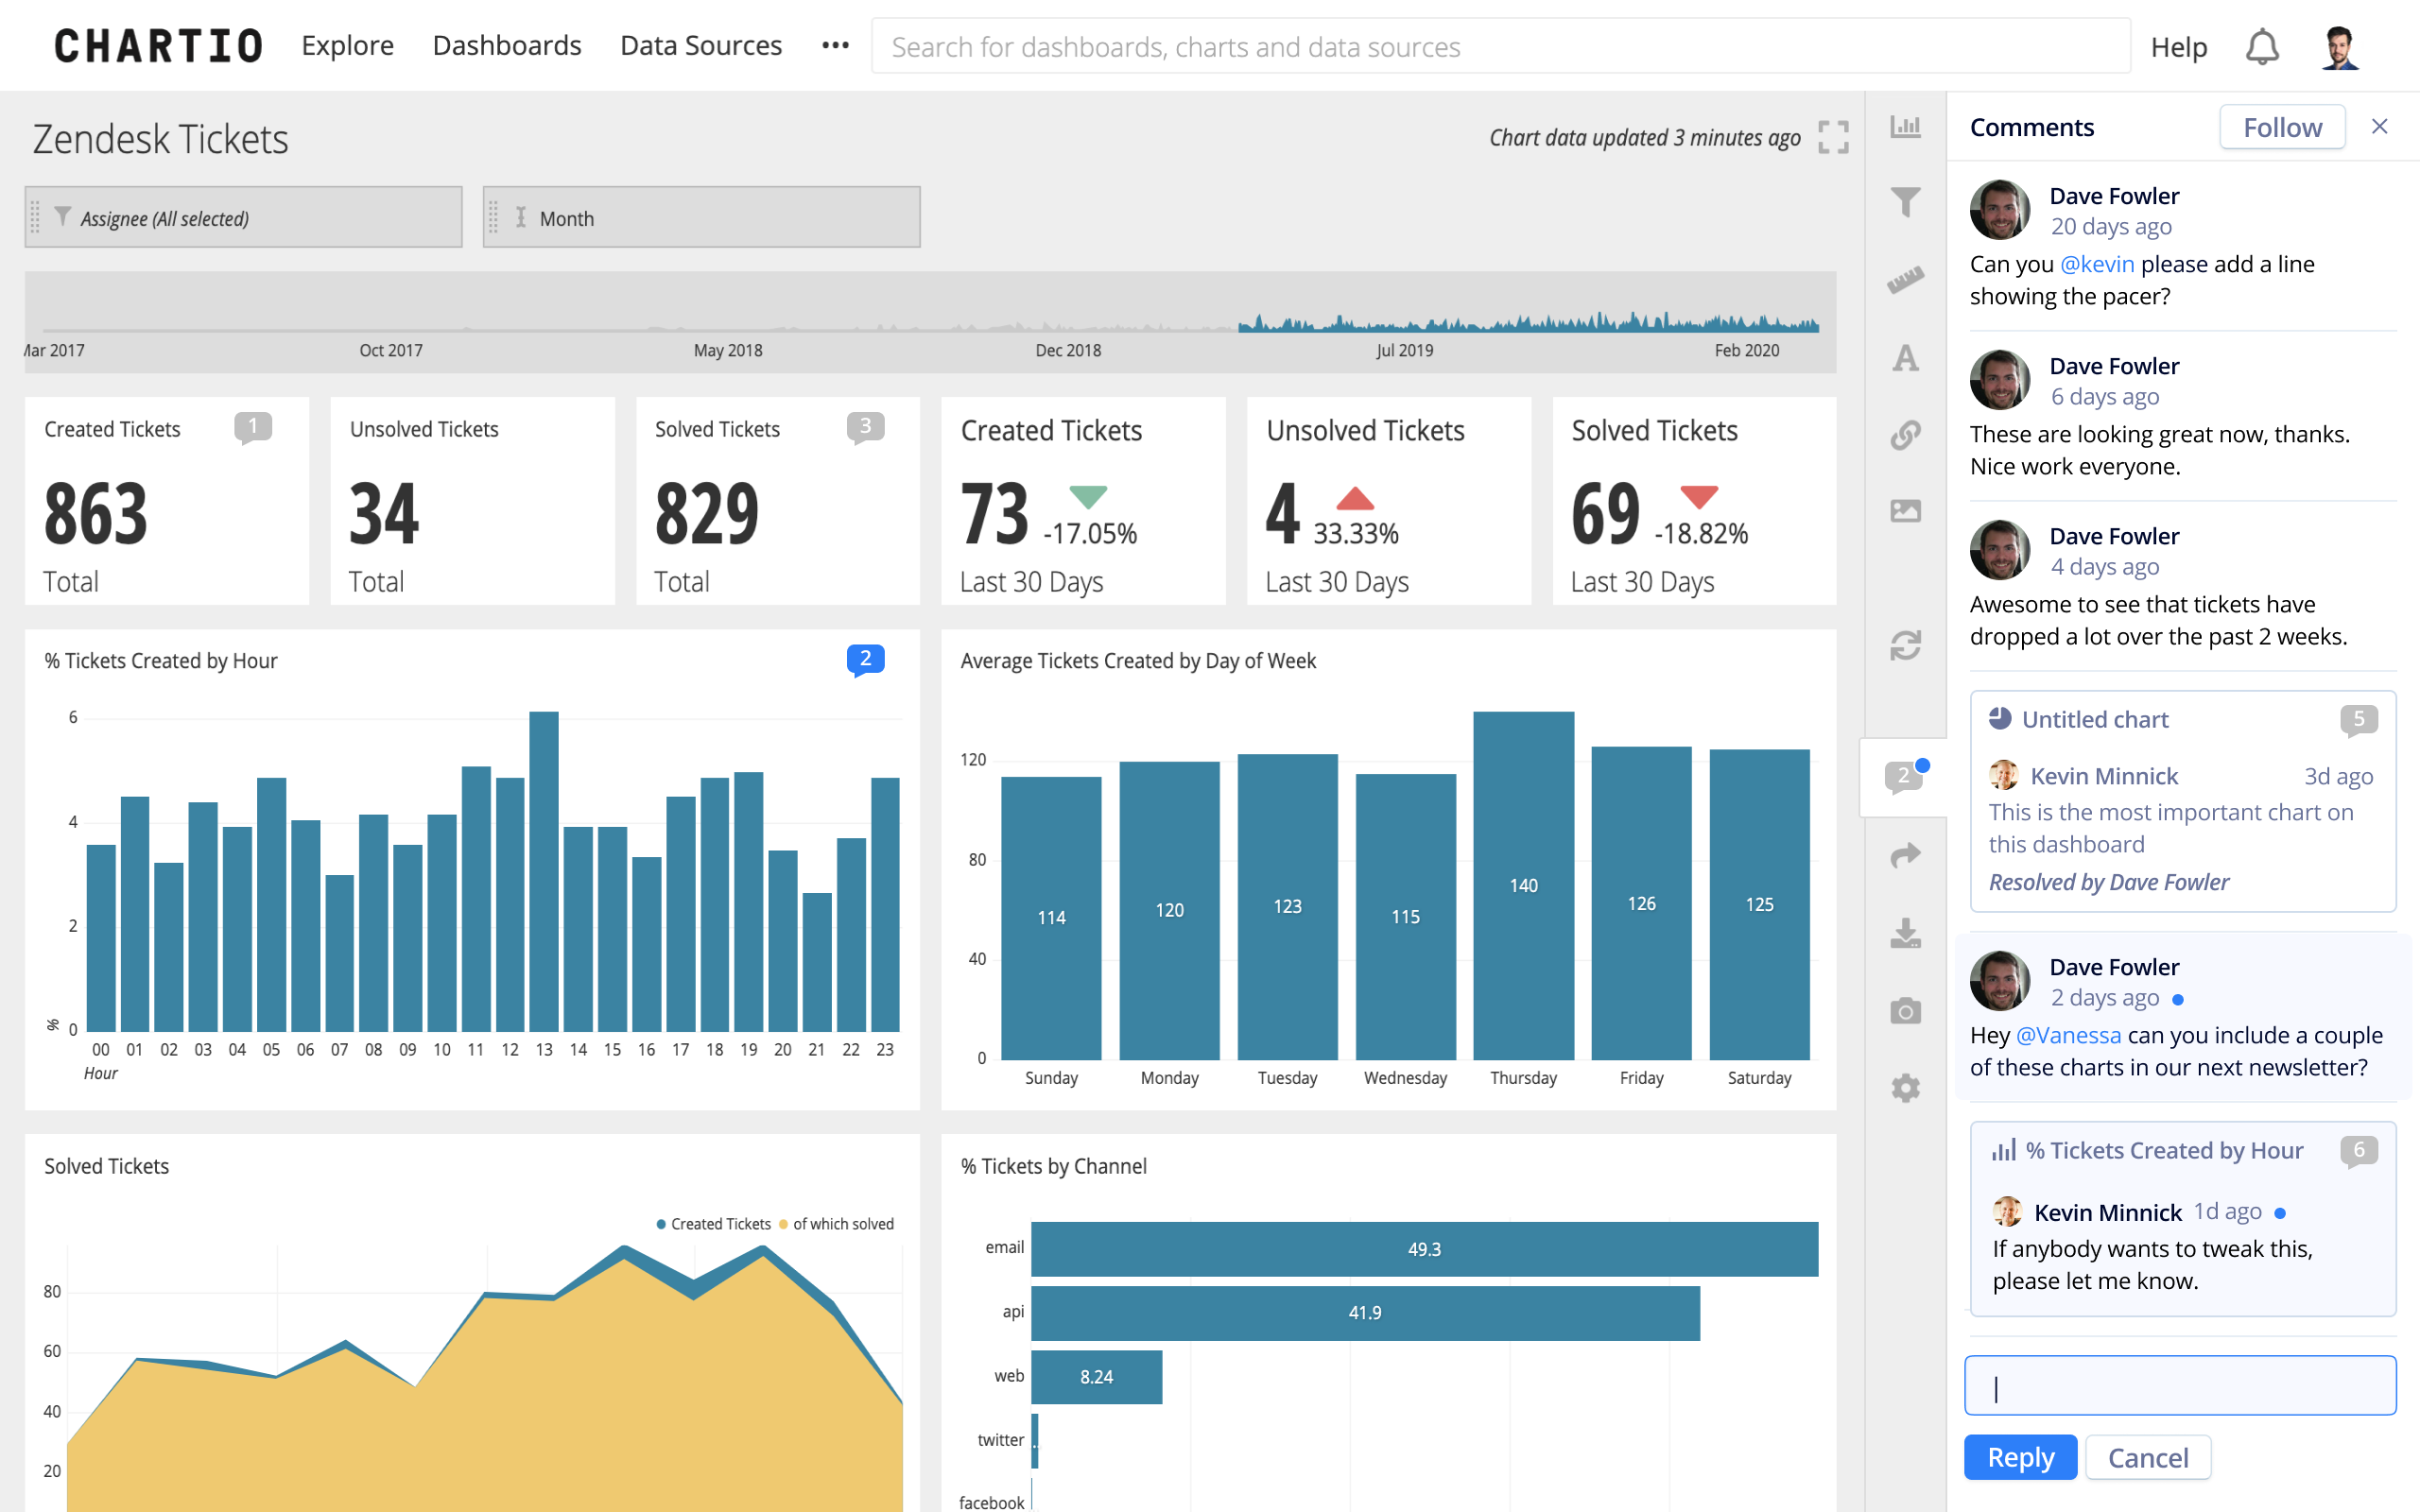Open the Explore menu item
Viewport: 2420px width, 1512px height.
pyautogui.click(x=345, y=45)
